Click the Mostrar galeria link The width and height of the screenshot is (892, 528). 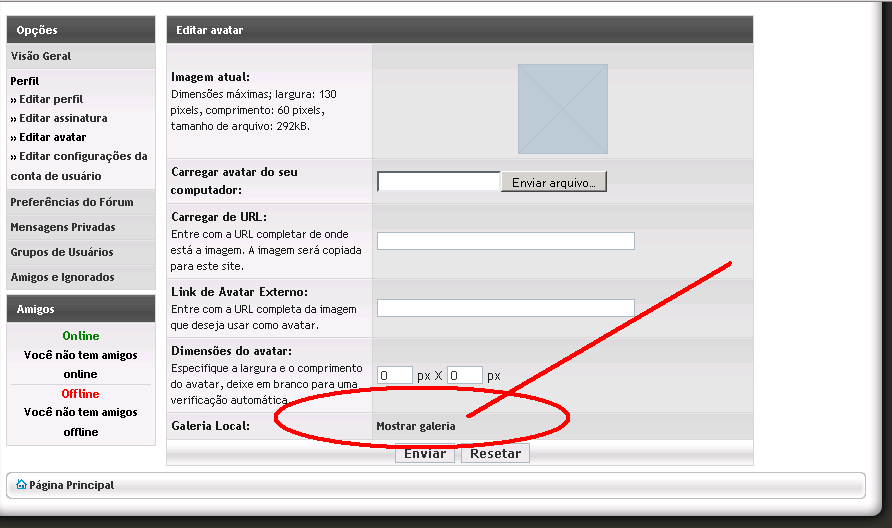[415, 426]
